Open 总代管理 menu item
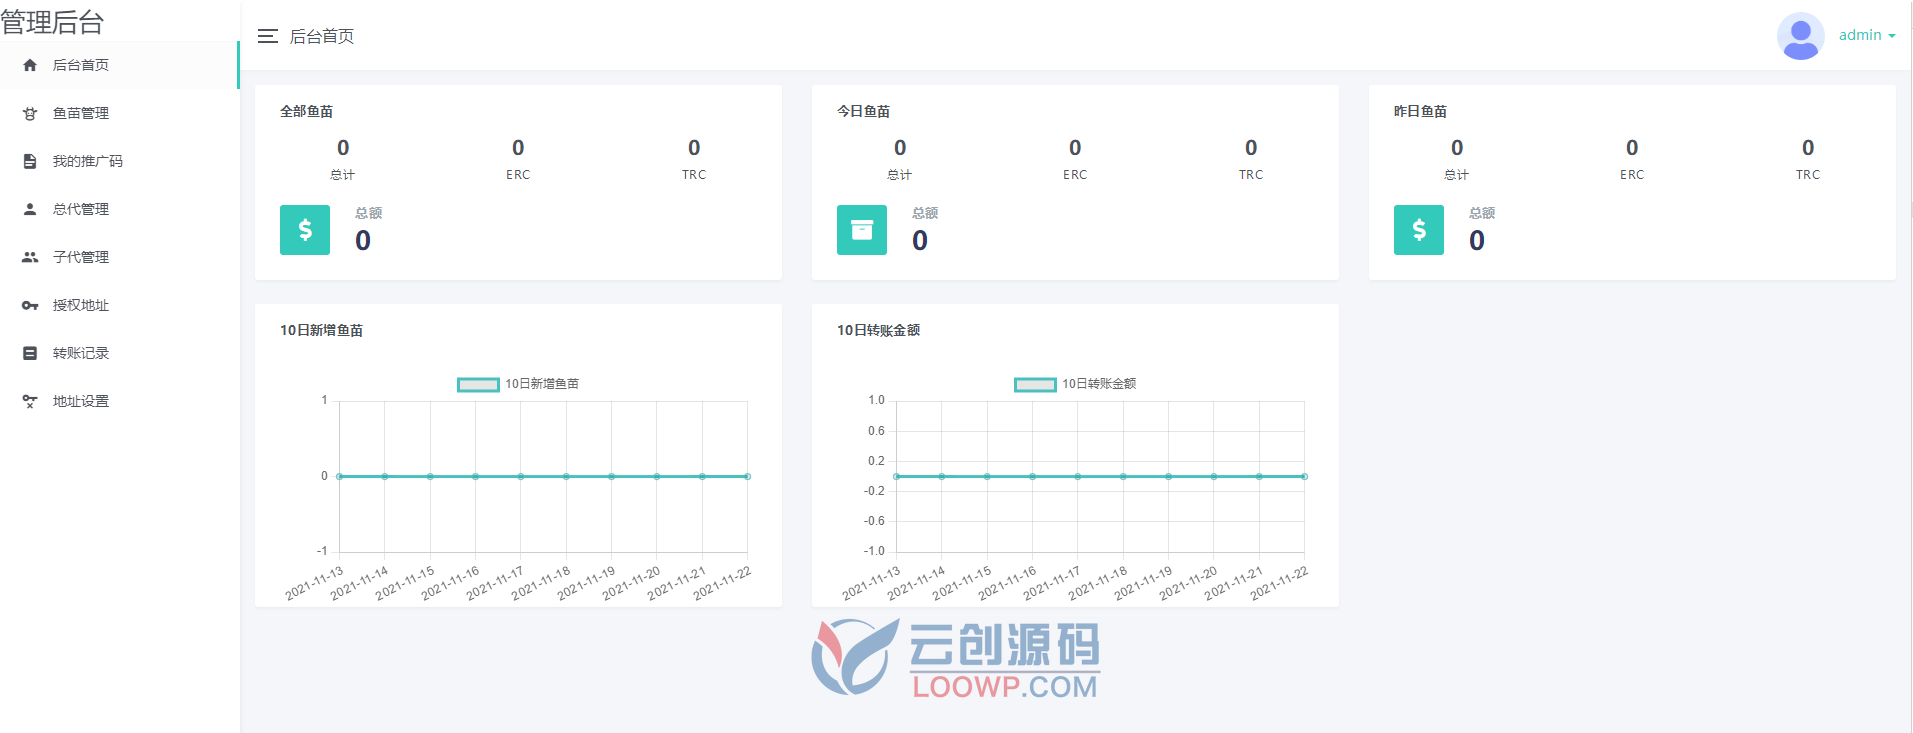 pyautogui.click(x=119, y=209)
